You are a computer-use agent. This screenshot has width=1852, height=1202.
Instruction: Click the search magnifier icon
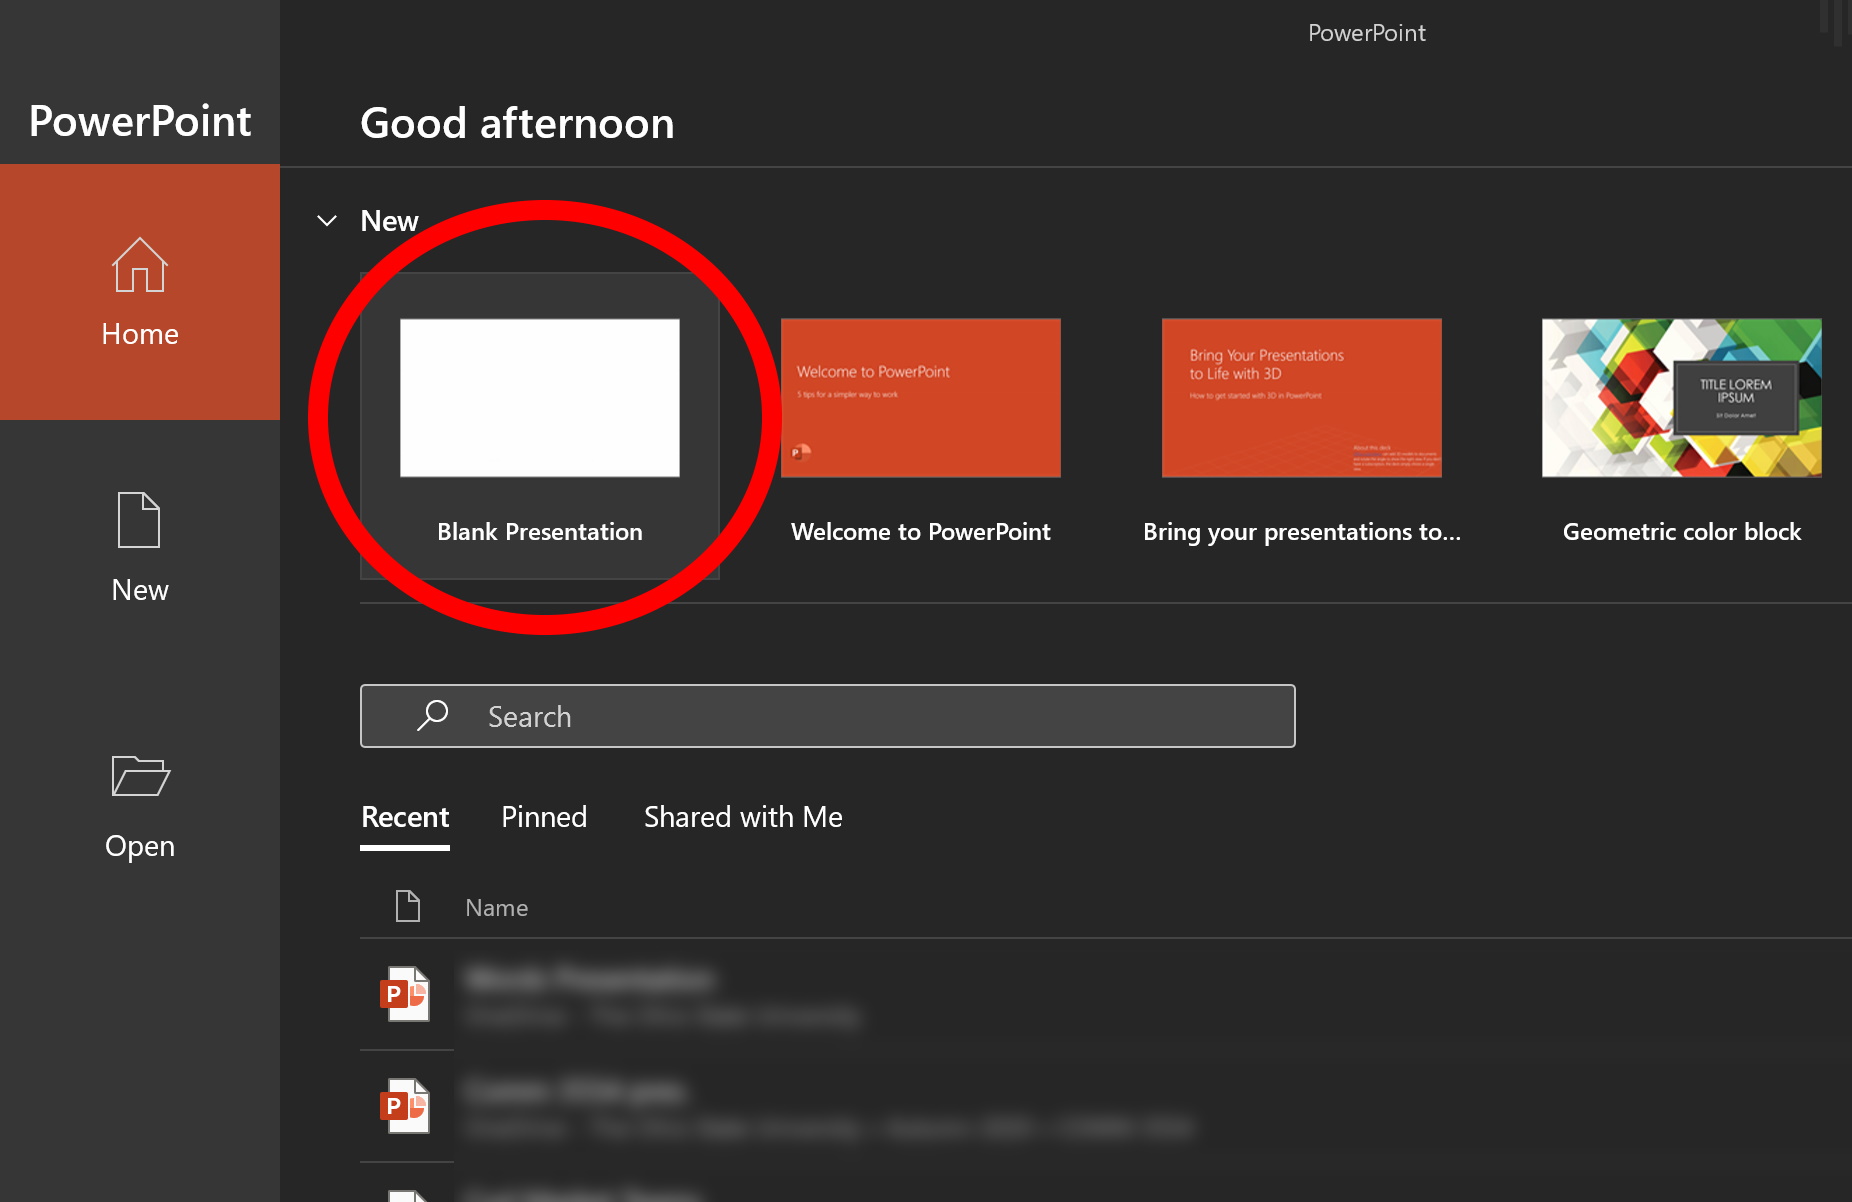tap(432, 715)
